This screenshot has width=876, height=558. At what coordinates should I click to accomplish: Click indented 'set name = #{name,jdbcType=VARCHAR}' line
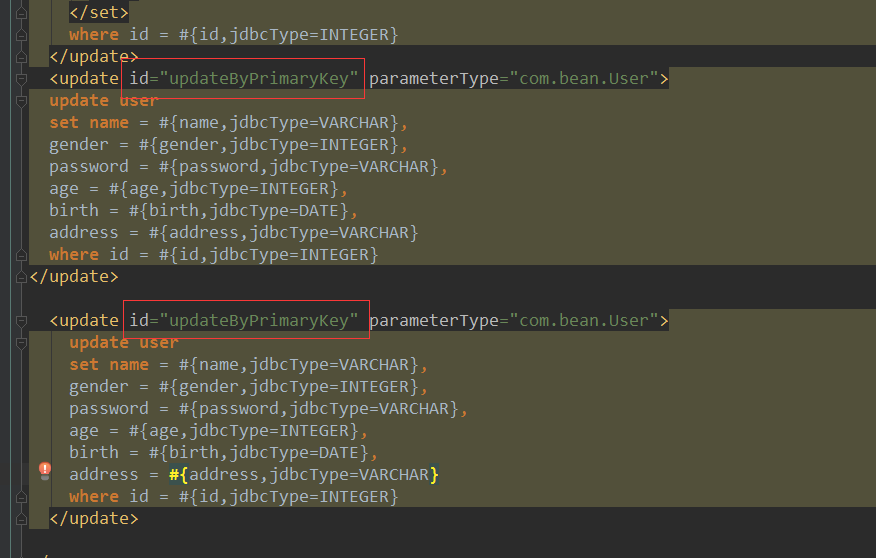249,365
